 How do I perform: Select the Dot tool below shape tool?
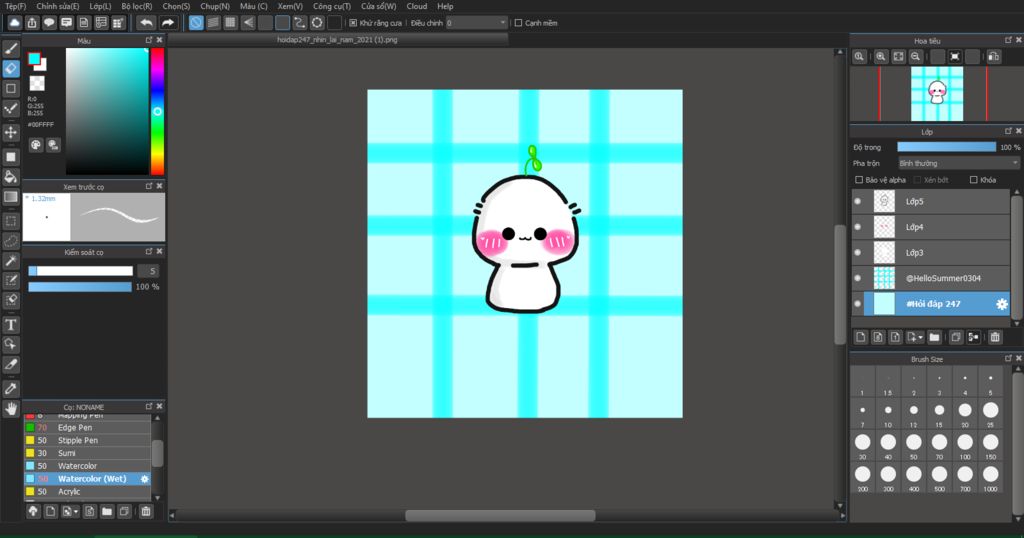pos(11,108)
